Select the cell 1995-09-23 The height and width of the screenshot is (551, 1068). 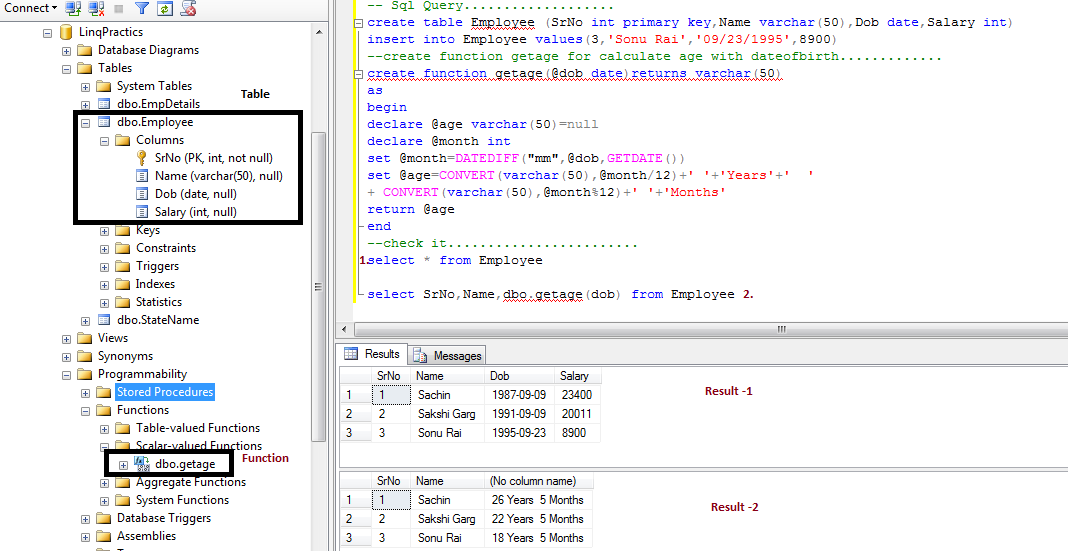coord(520,433)
